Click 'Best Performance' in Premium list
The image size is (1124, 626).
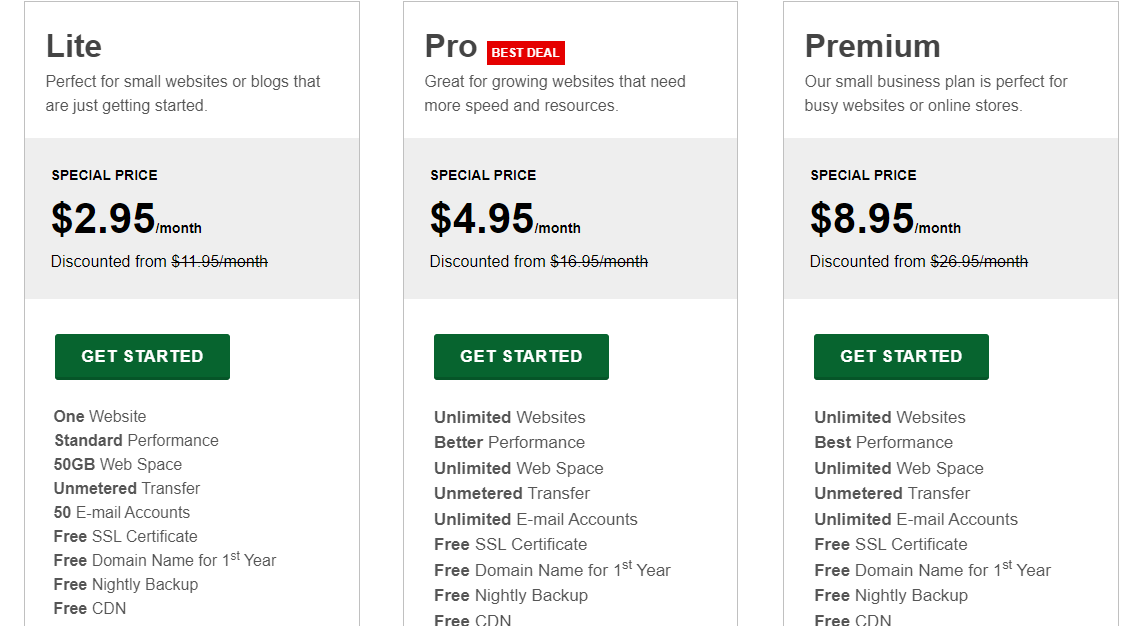tap(884, 442)
